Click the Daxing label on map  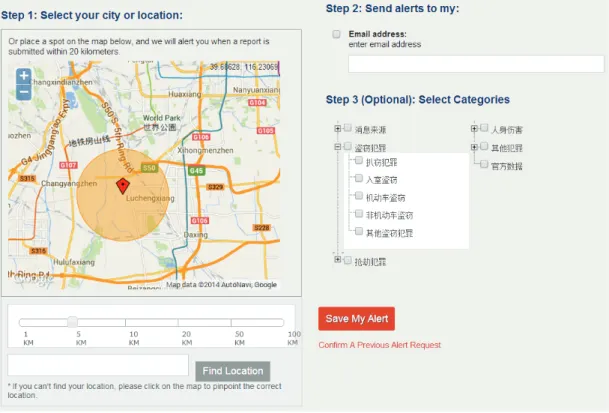(195, 235)
